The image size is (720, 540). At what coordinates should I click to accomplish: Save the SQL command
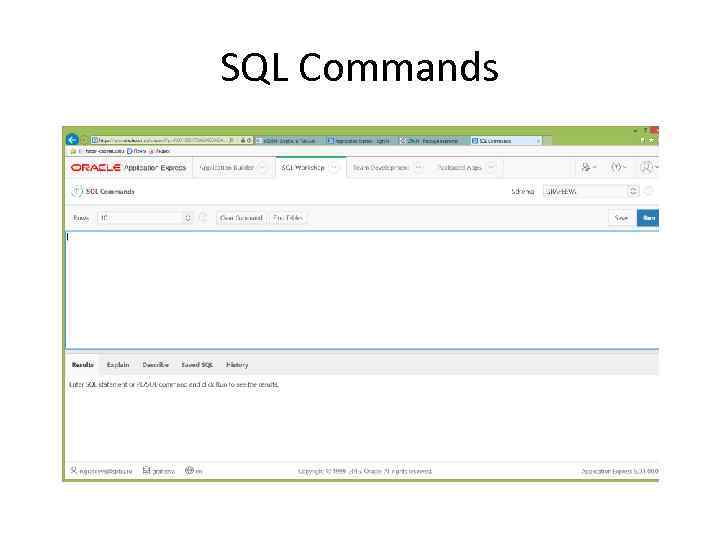pos(621,218)
